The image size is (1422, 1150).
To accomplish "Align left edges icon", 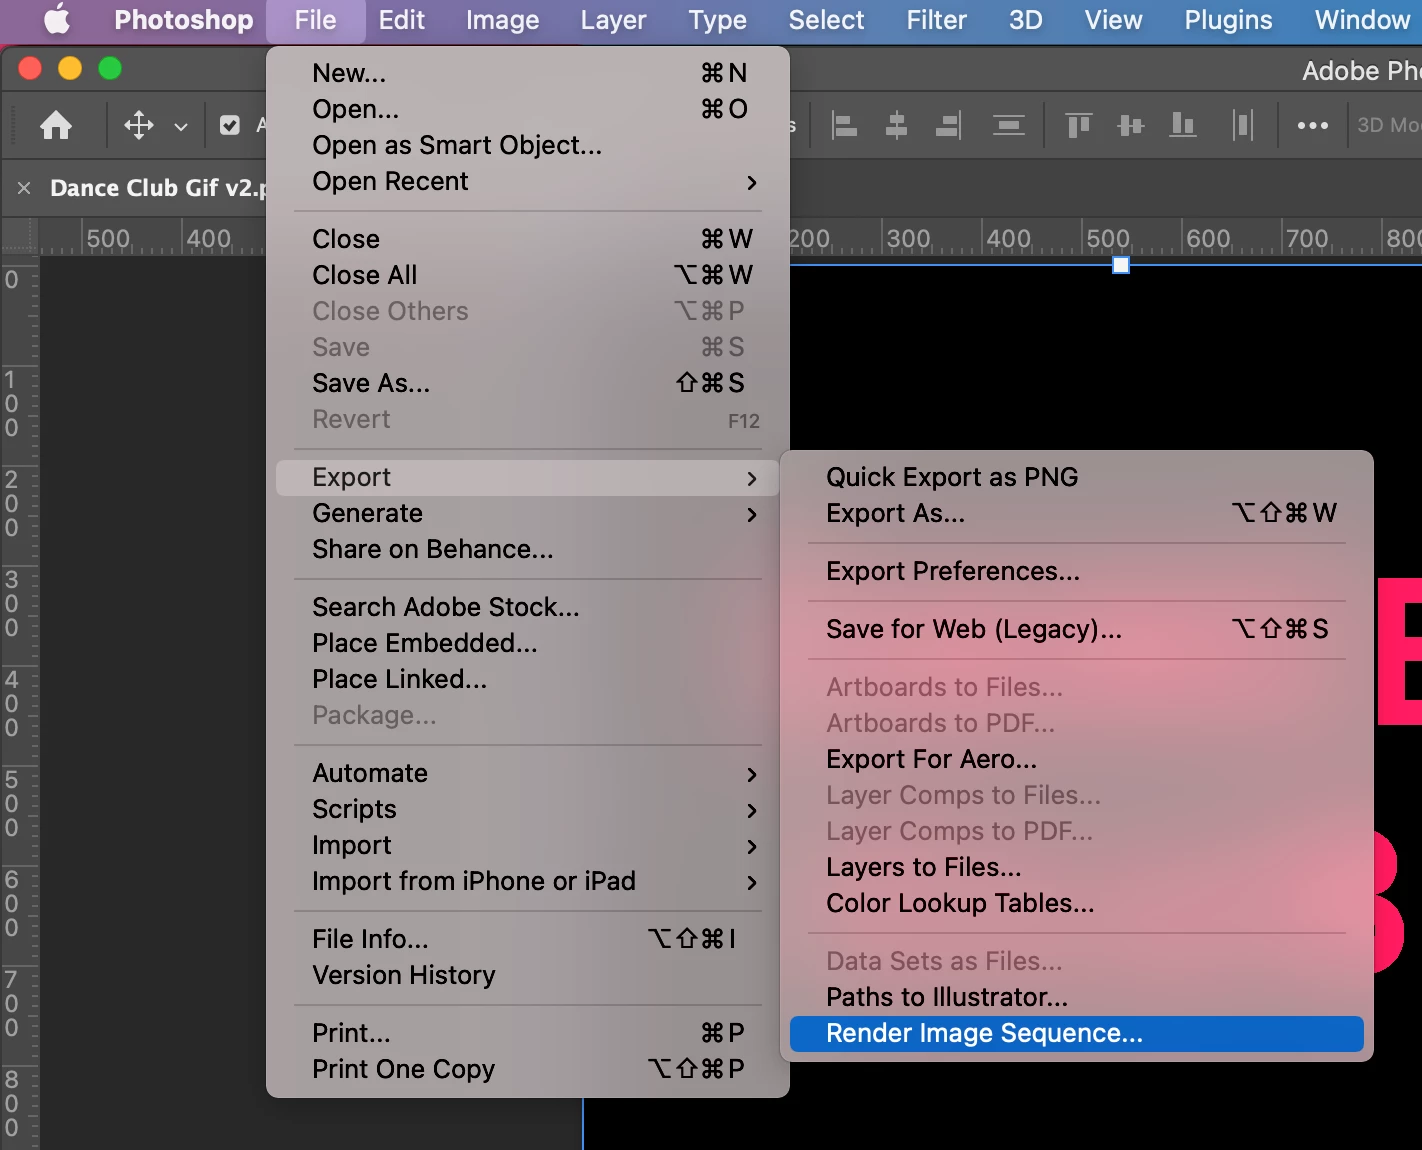I will [x=845, y=125].
